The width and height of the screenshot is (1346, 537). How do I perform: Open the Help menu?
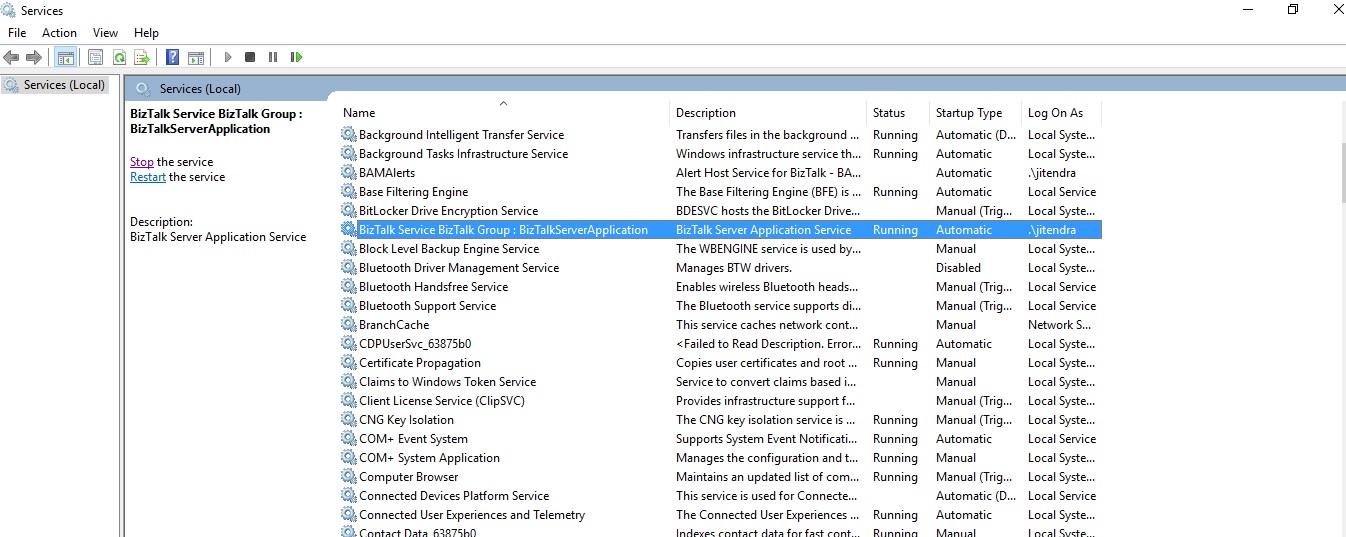[146, 33]
